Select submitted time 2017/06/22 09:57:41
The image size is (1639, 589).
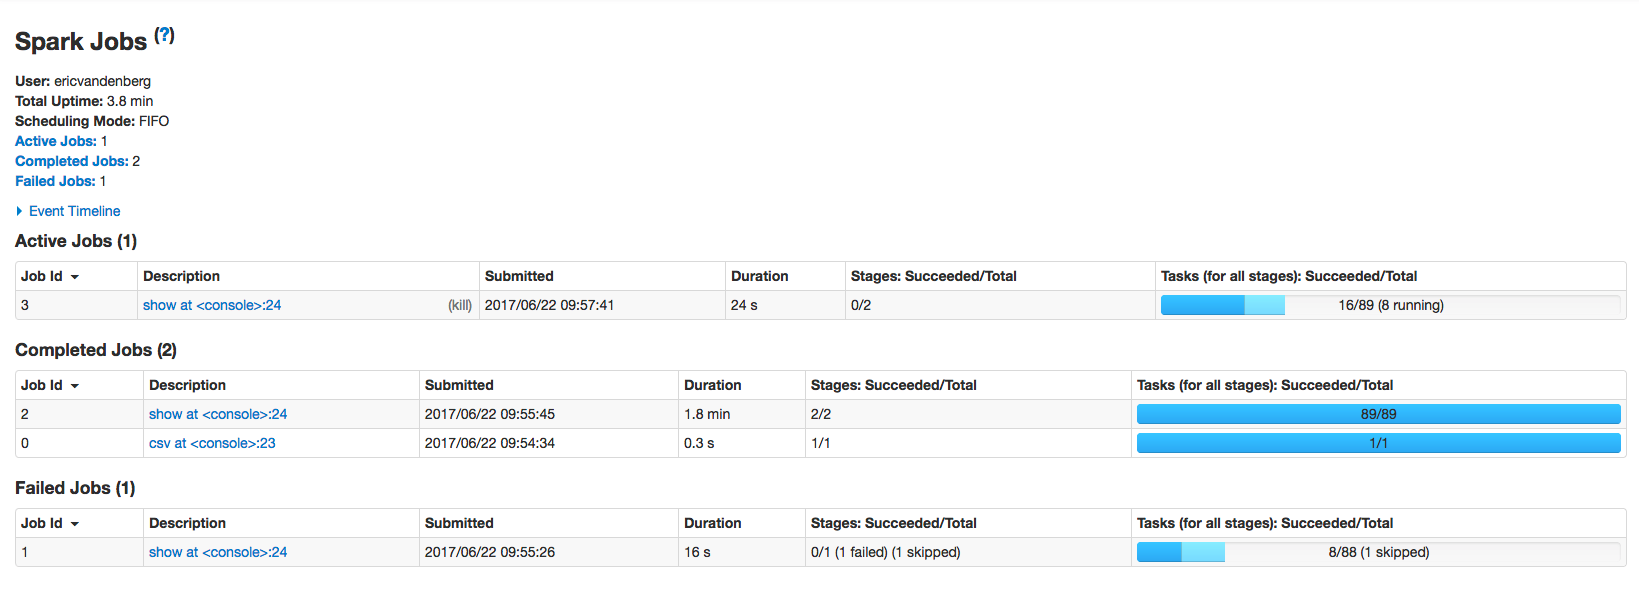tap(549, 305)
